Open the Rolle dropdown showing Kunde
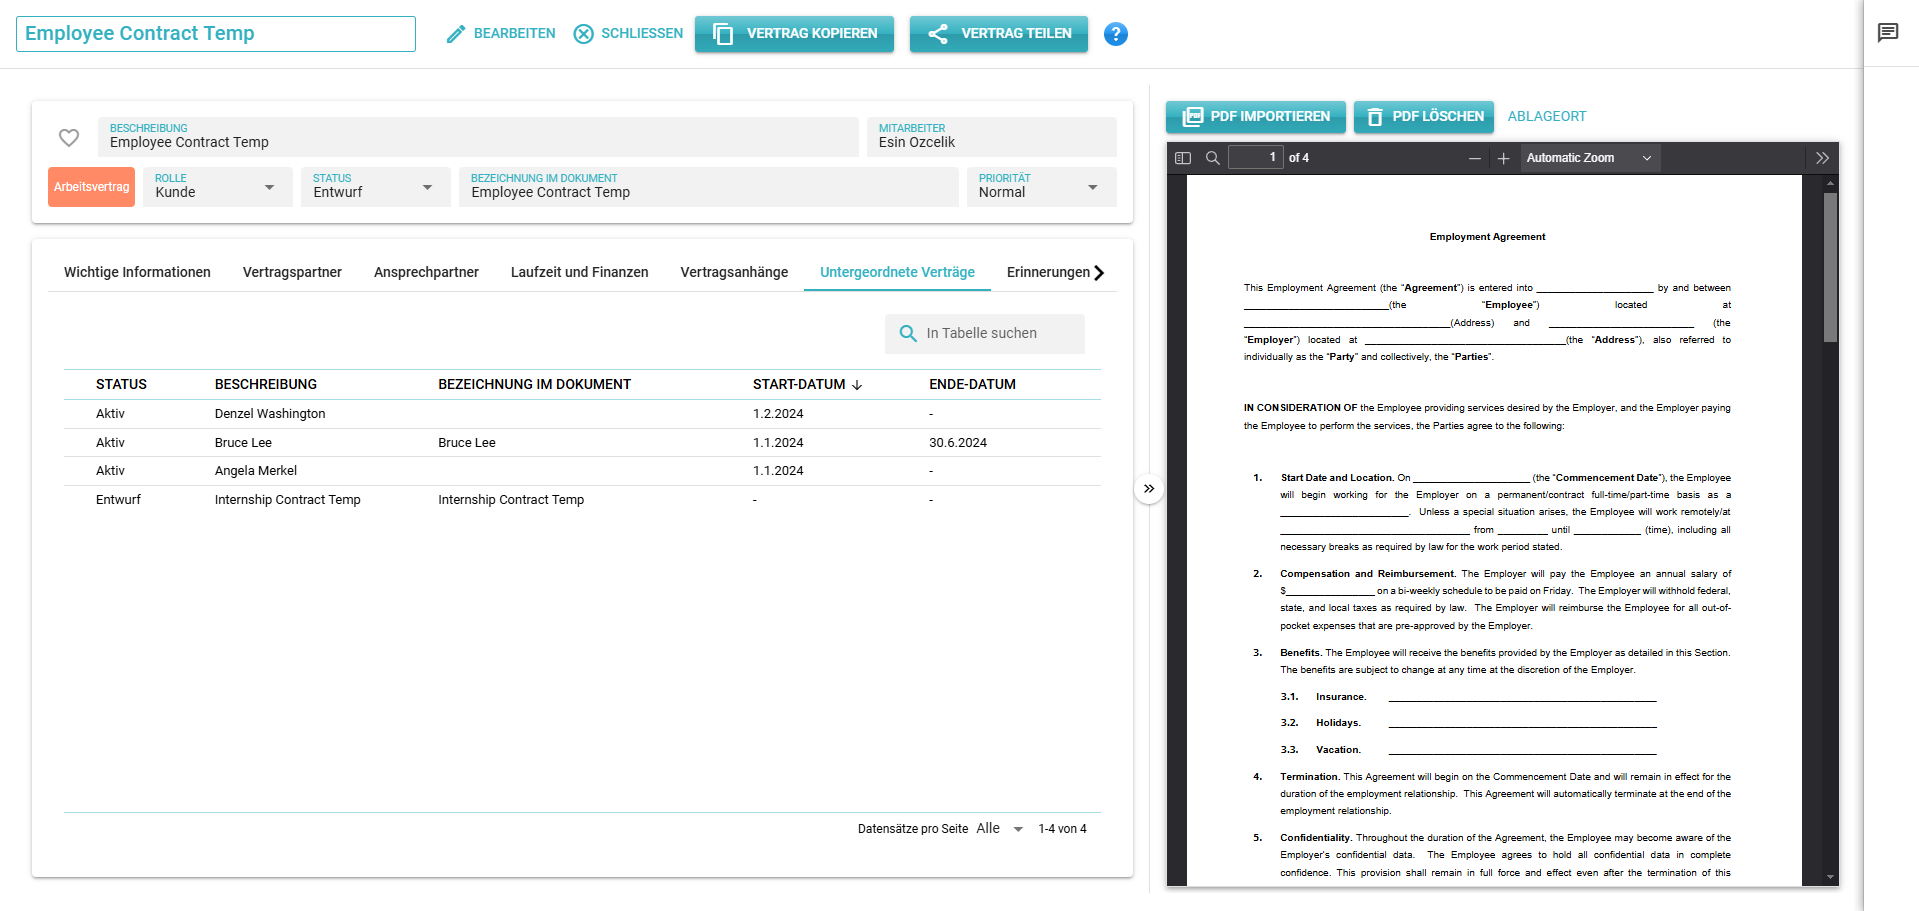Viewport: 1919px width, 911px height. [217, 187]
